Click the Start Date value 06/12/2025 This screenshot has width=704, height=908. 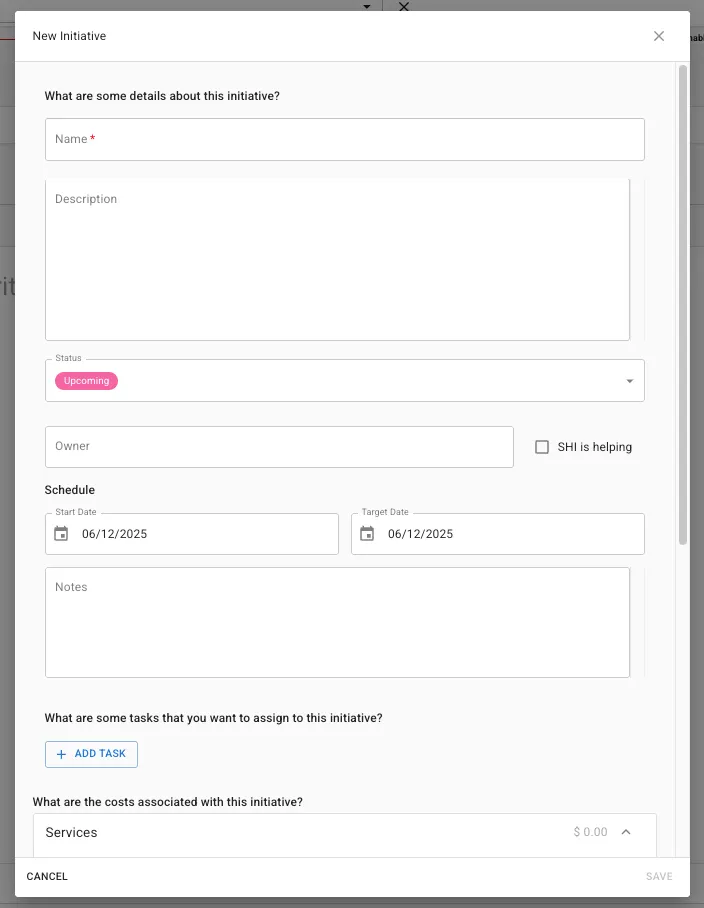point(114,534)
